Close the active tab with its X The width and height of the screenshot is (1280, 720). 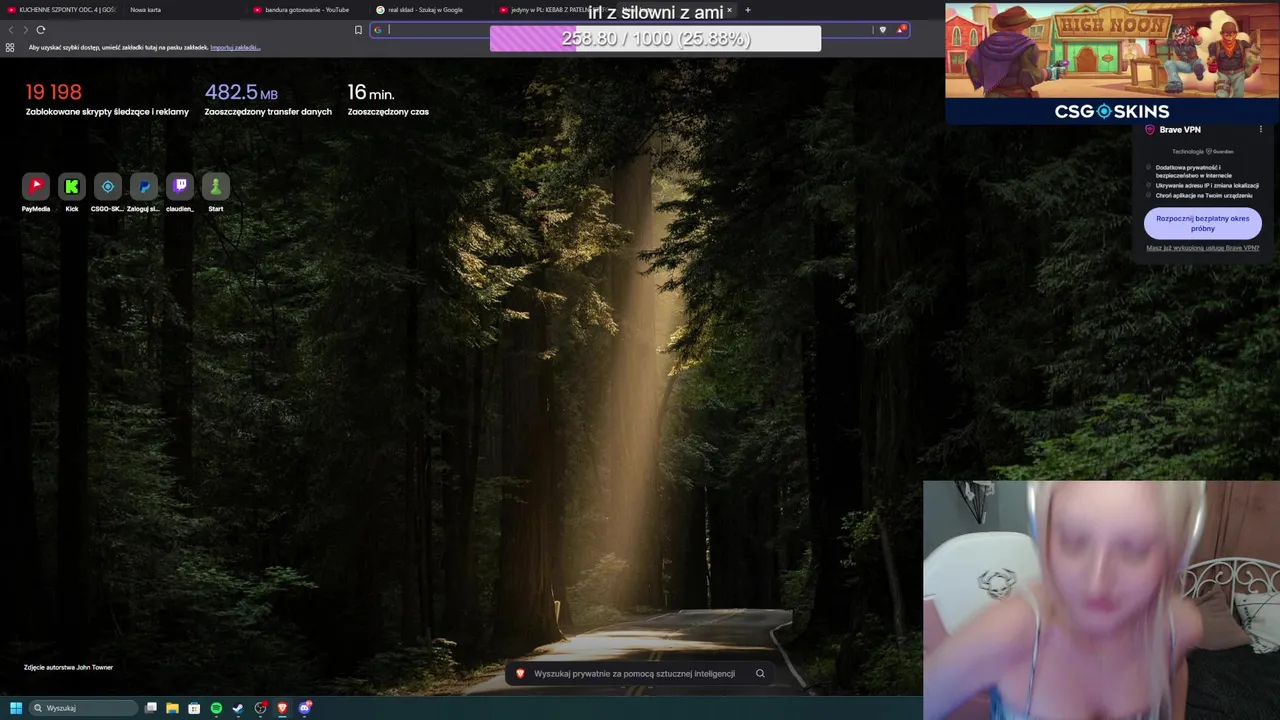(x=729, y=10)
